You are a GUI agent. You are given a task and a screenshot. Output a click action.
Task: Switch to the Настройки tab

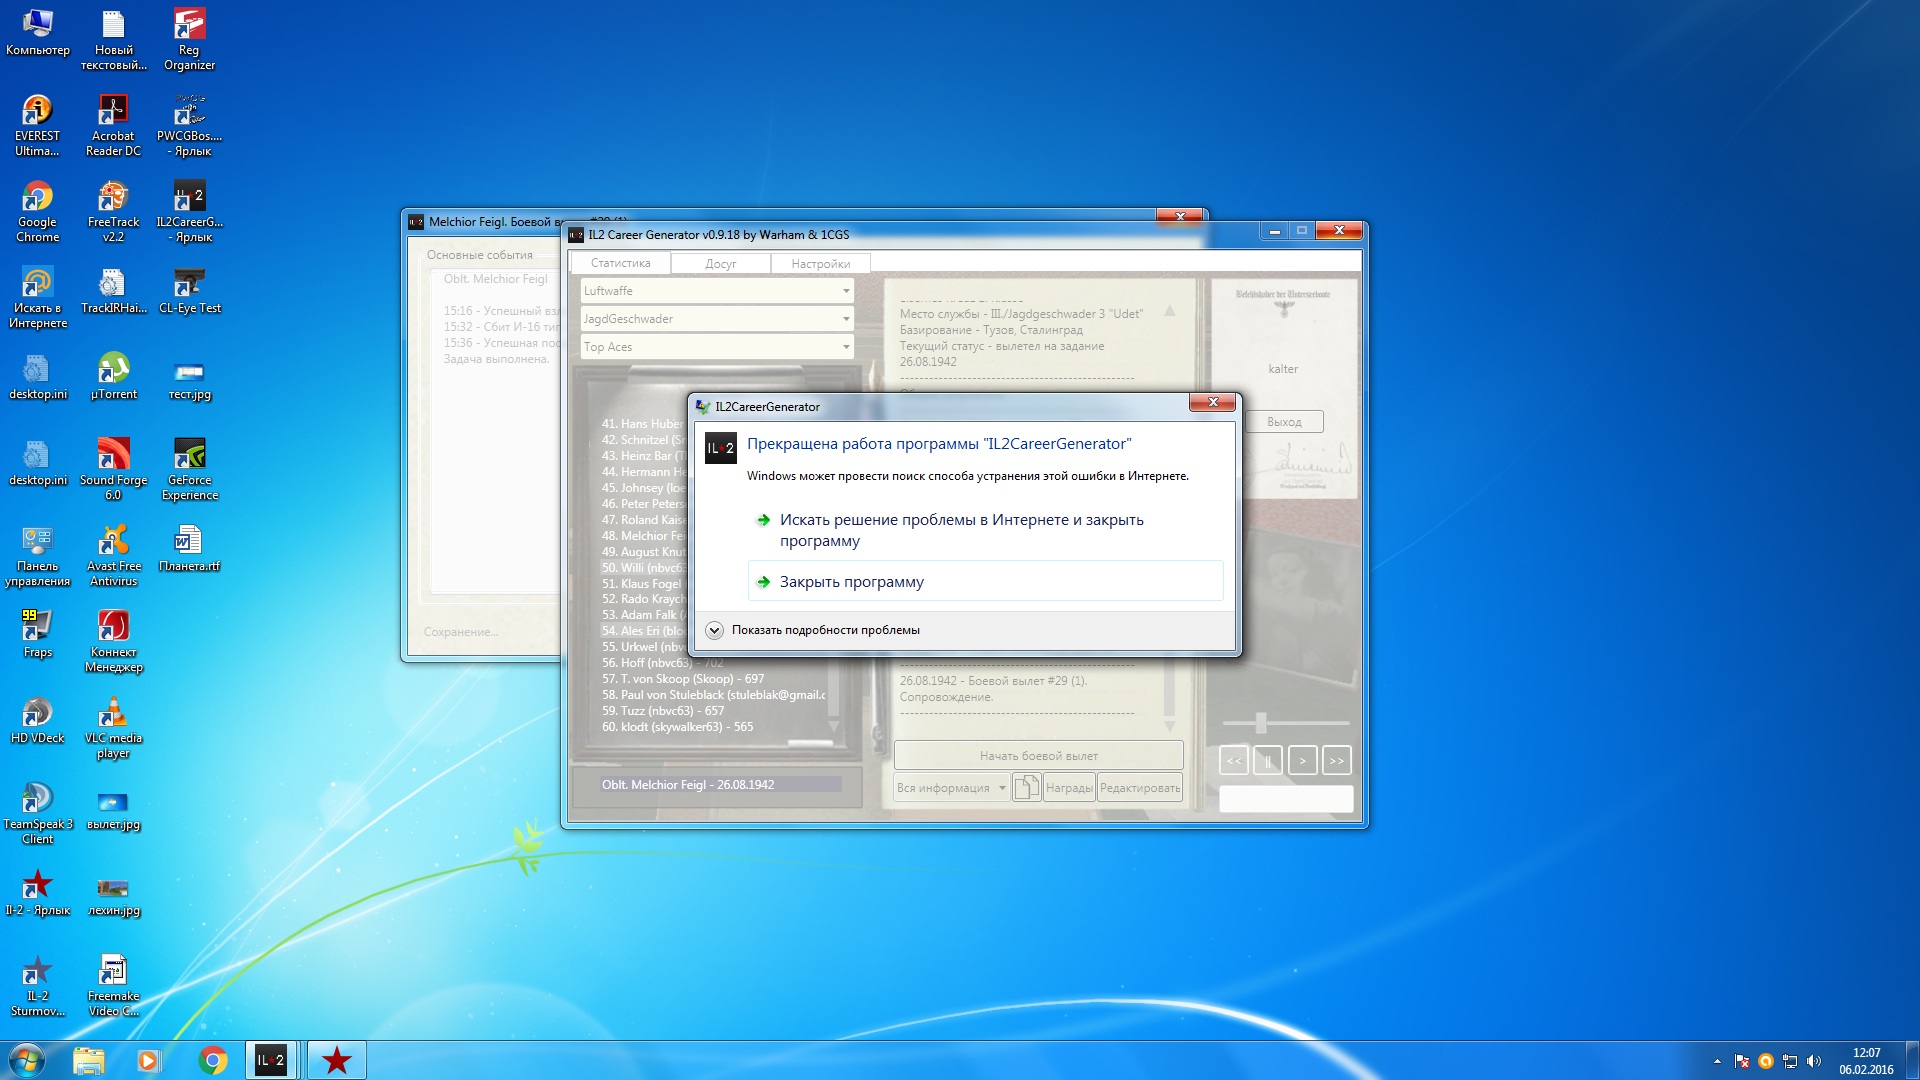pos(820,264)
